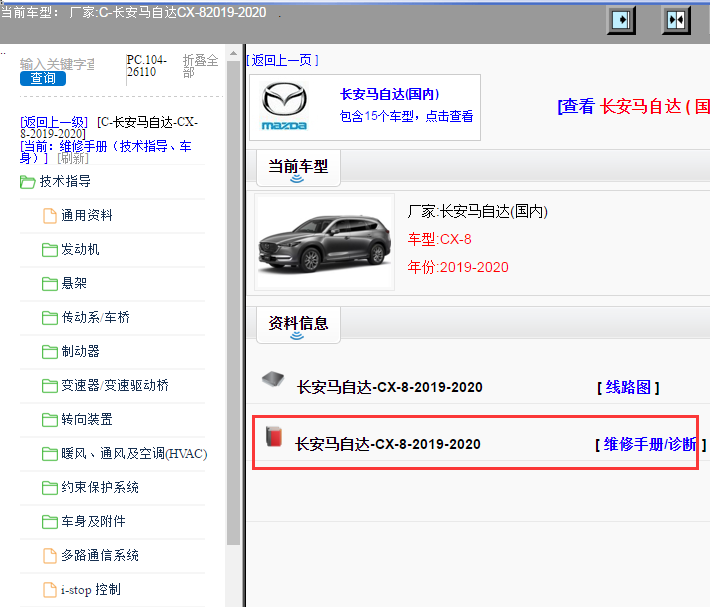Expand the 悬架 tree item
The width and height of the screenshot is (710, 607).
coord(74,283)
